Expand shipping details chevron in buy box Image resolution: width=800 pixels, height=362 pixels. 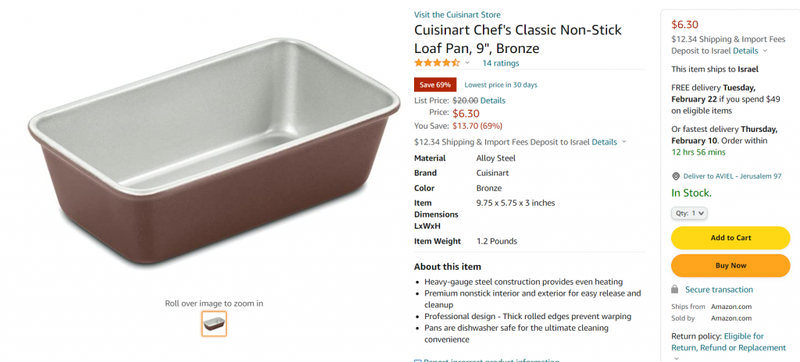coord(764,51)
